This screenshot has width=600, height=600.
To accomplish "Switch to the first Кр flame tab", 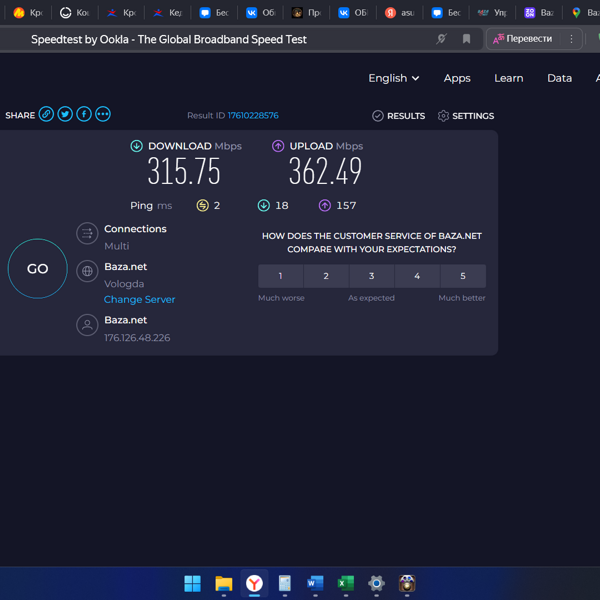I will pos(28,13).
